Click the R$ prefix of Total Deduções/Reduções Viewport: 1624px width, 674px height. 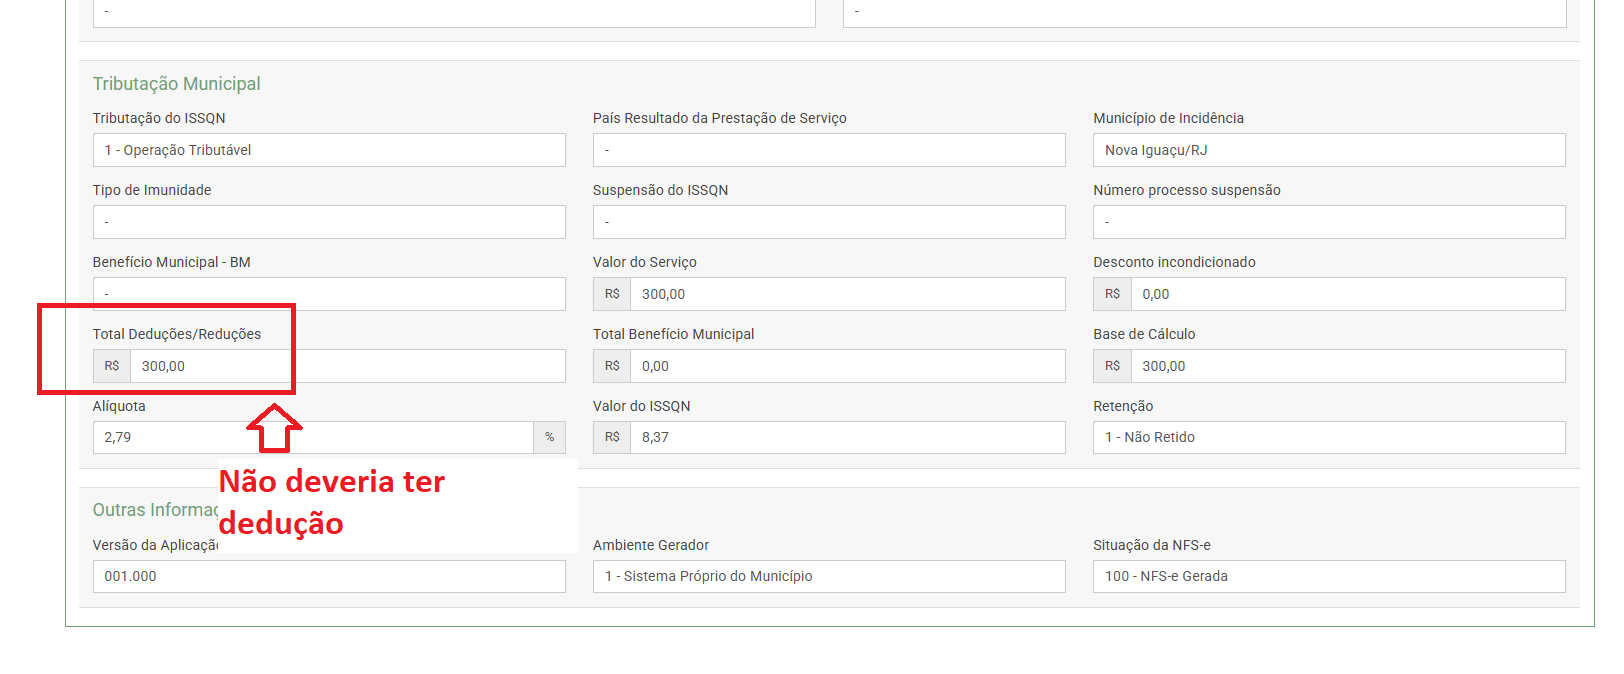click(x=112, y=366)
